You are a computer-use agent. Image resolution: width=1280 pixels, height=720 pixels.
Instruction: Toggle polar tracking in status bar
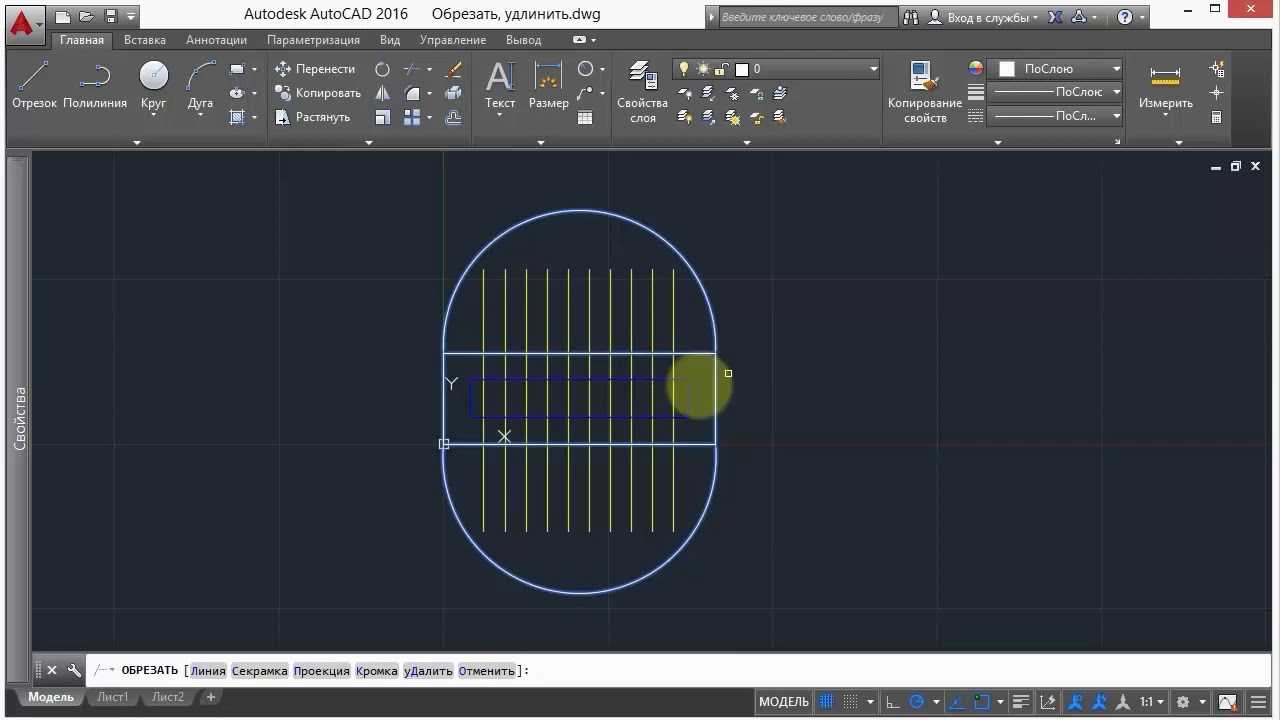(917, 701)
